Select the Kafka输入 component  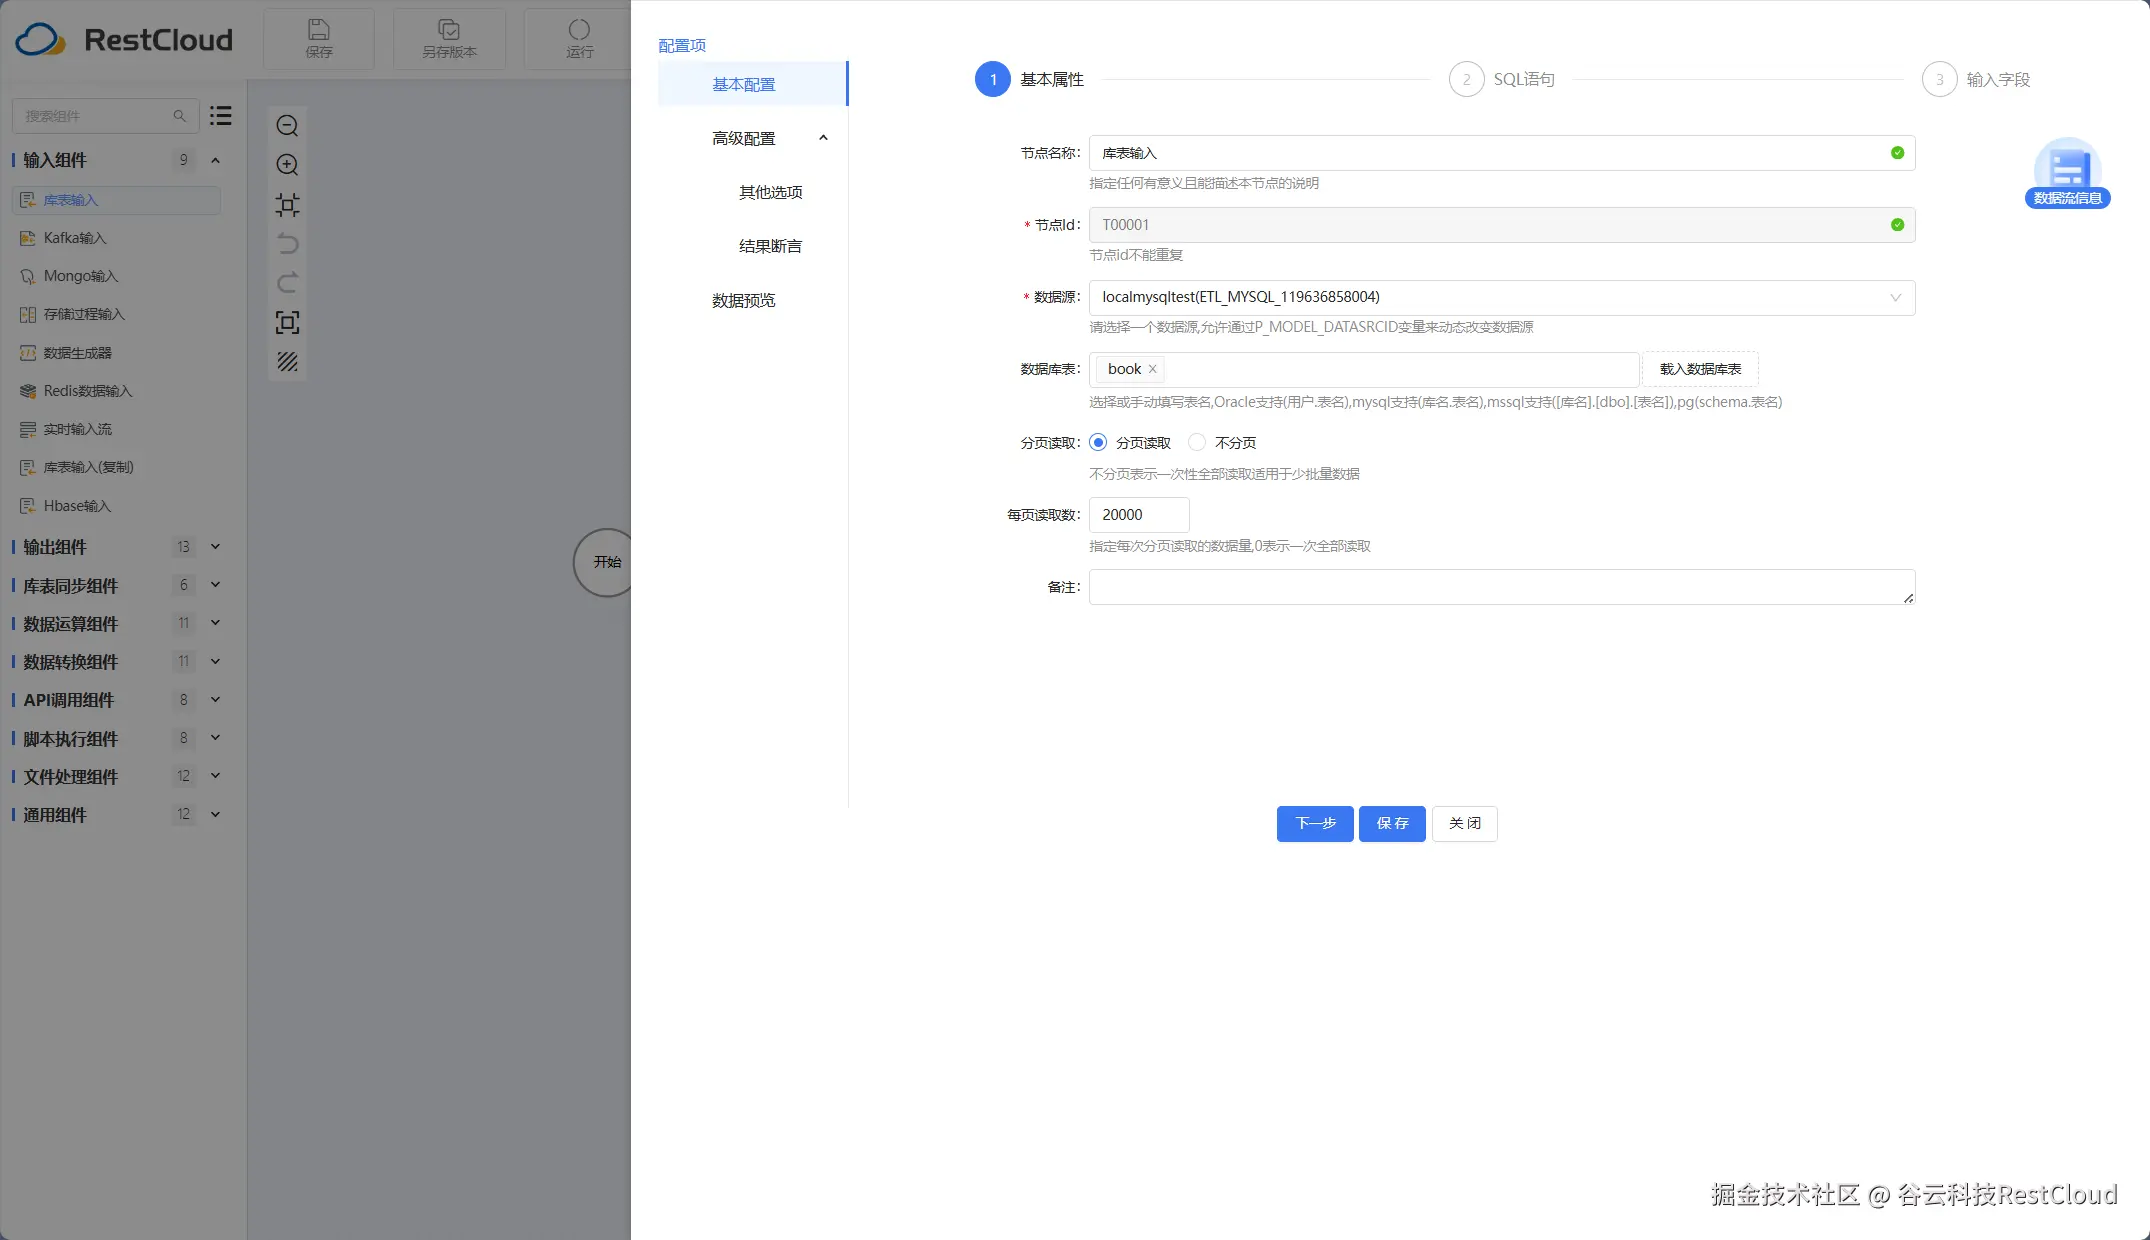click(74, 238)
